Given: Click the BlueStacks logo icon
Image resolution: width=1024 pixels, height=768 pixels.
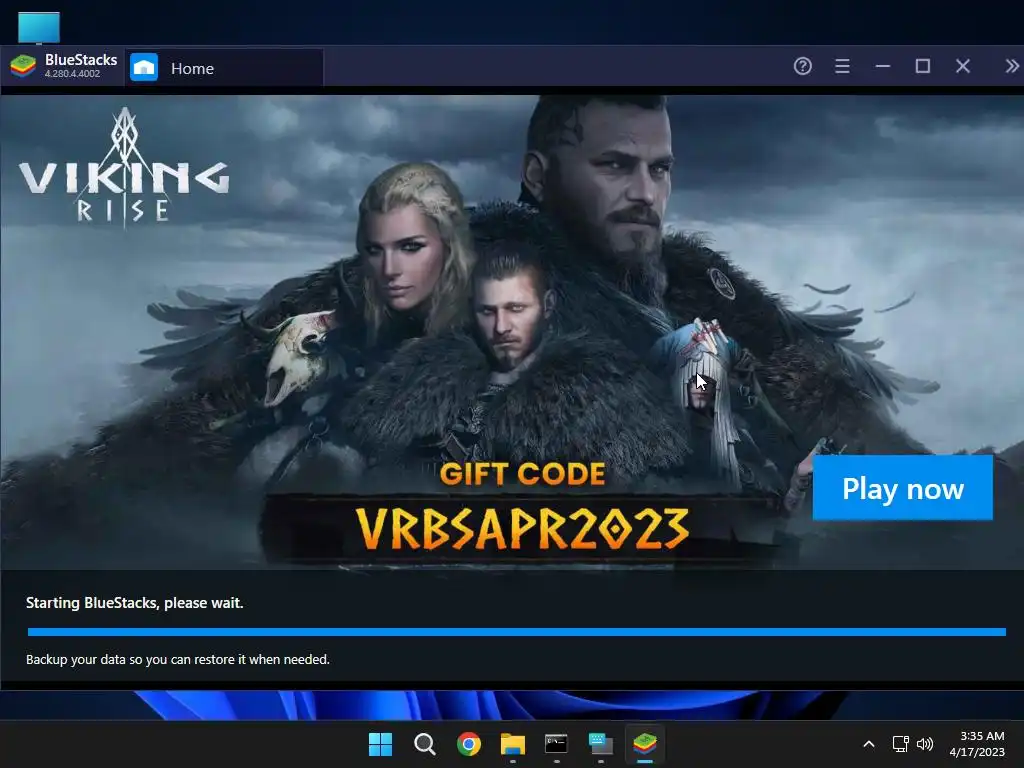Looking at the screenshot, I should tap(24, 67).
